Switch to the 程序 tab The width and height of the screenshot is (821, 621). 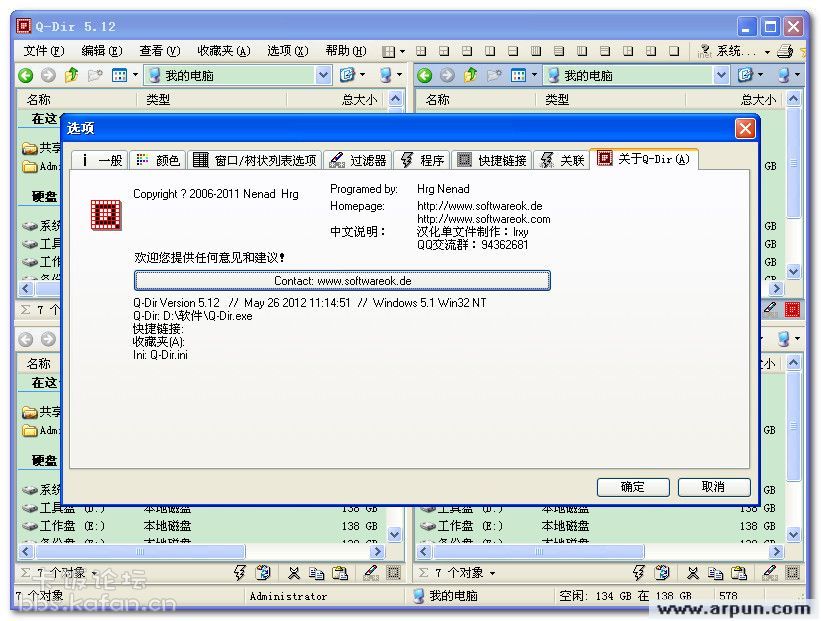421,160
